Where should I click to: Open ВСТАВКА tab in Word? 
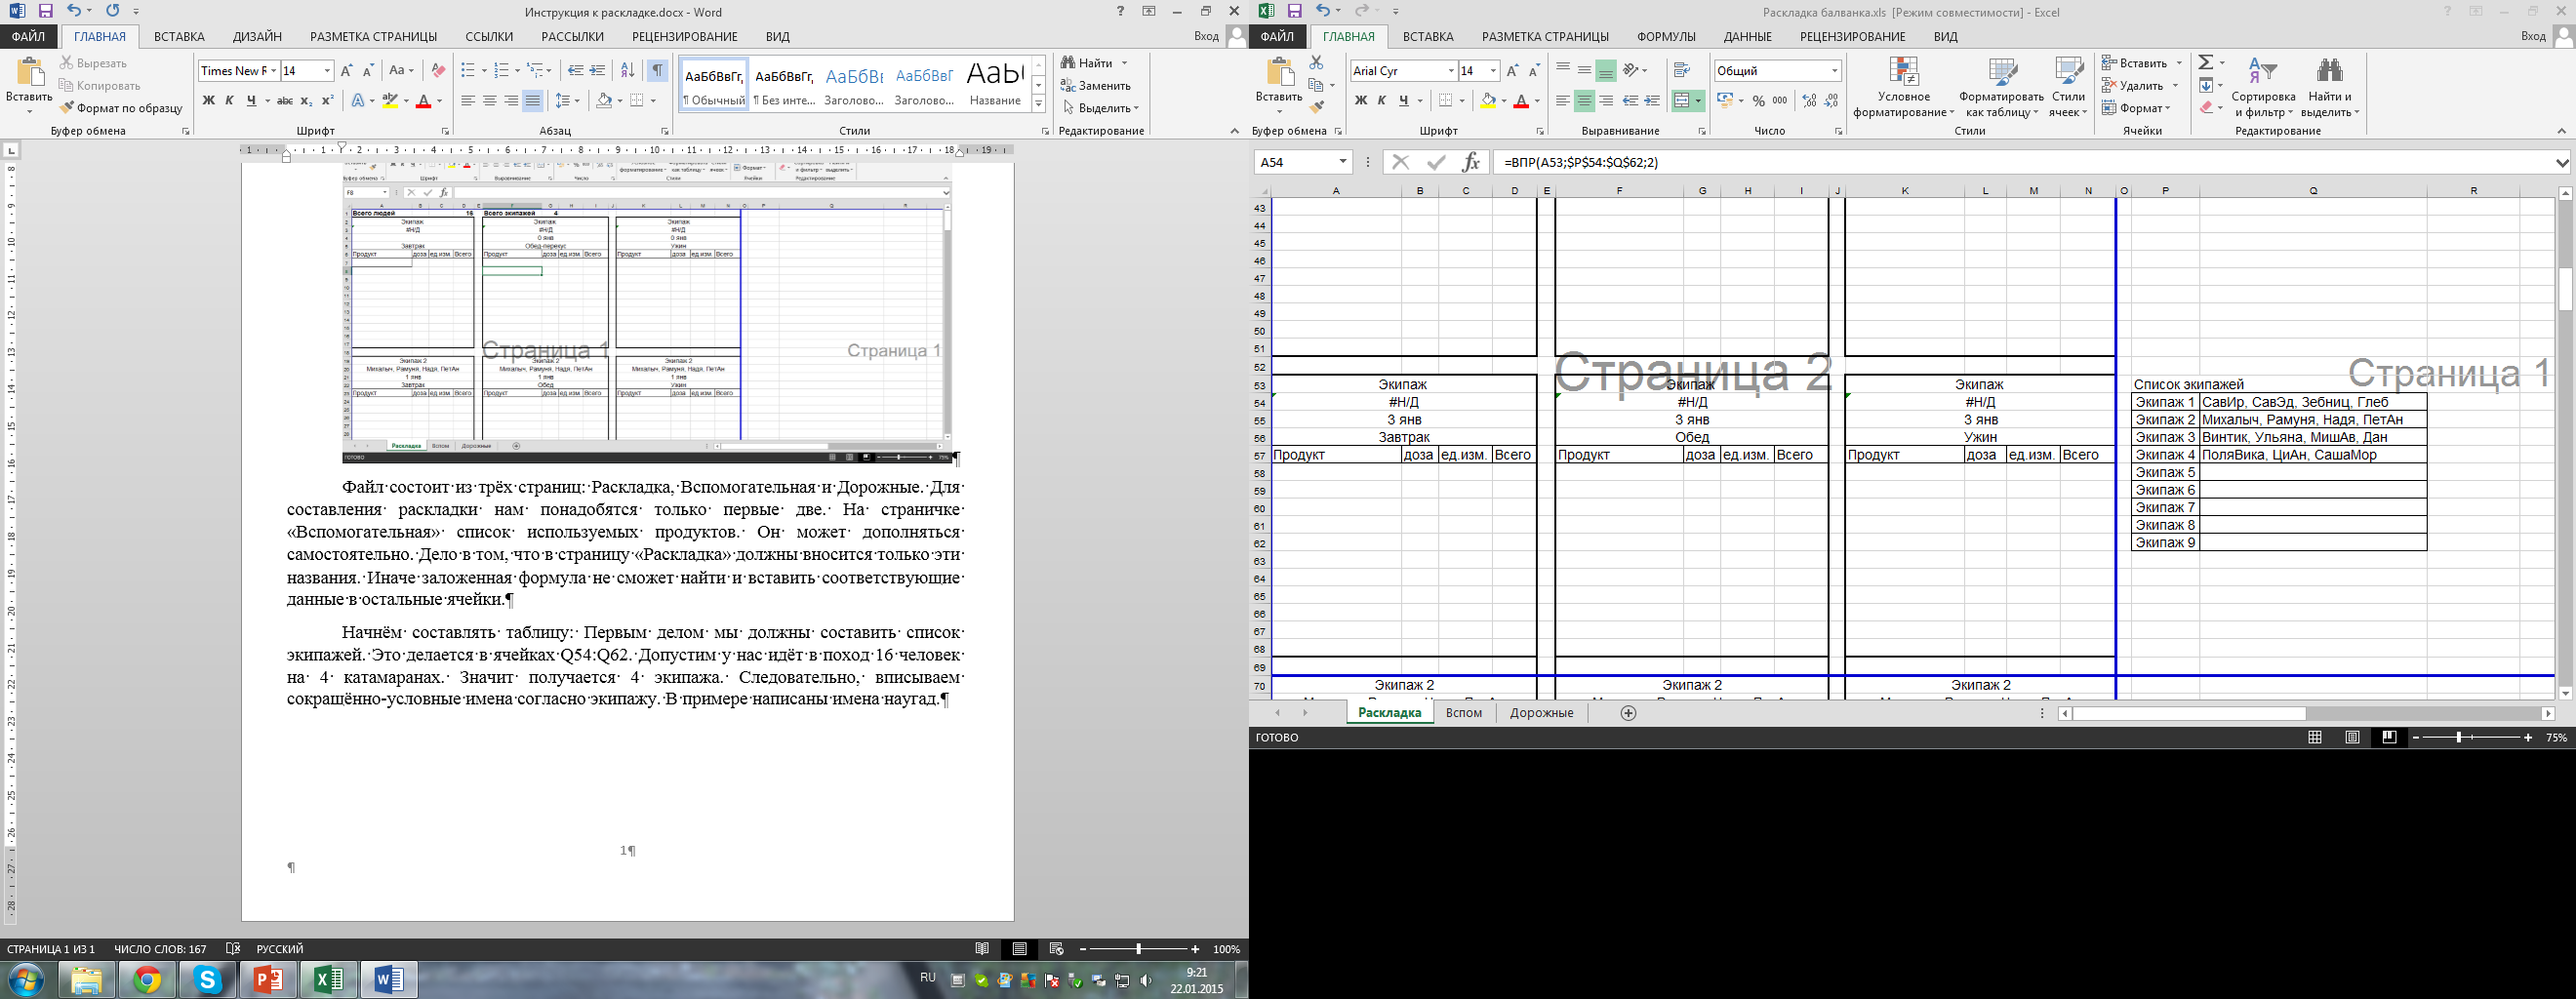pyautogui.click(x=179, y=36)
